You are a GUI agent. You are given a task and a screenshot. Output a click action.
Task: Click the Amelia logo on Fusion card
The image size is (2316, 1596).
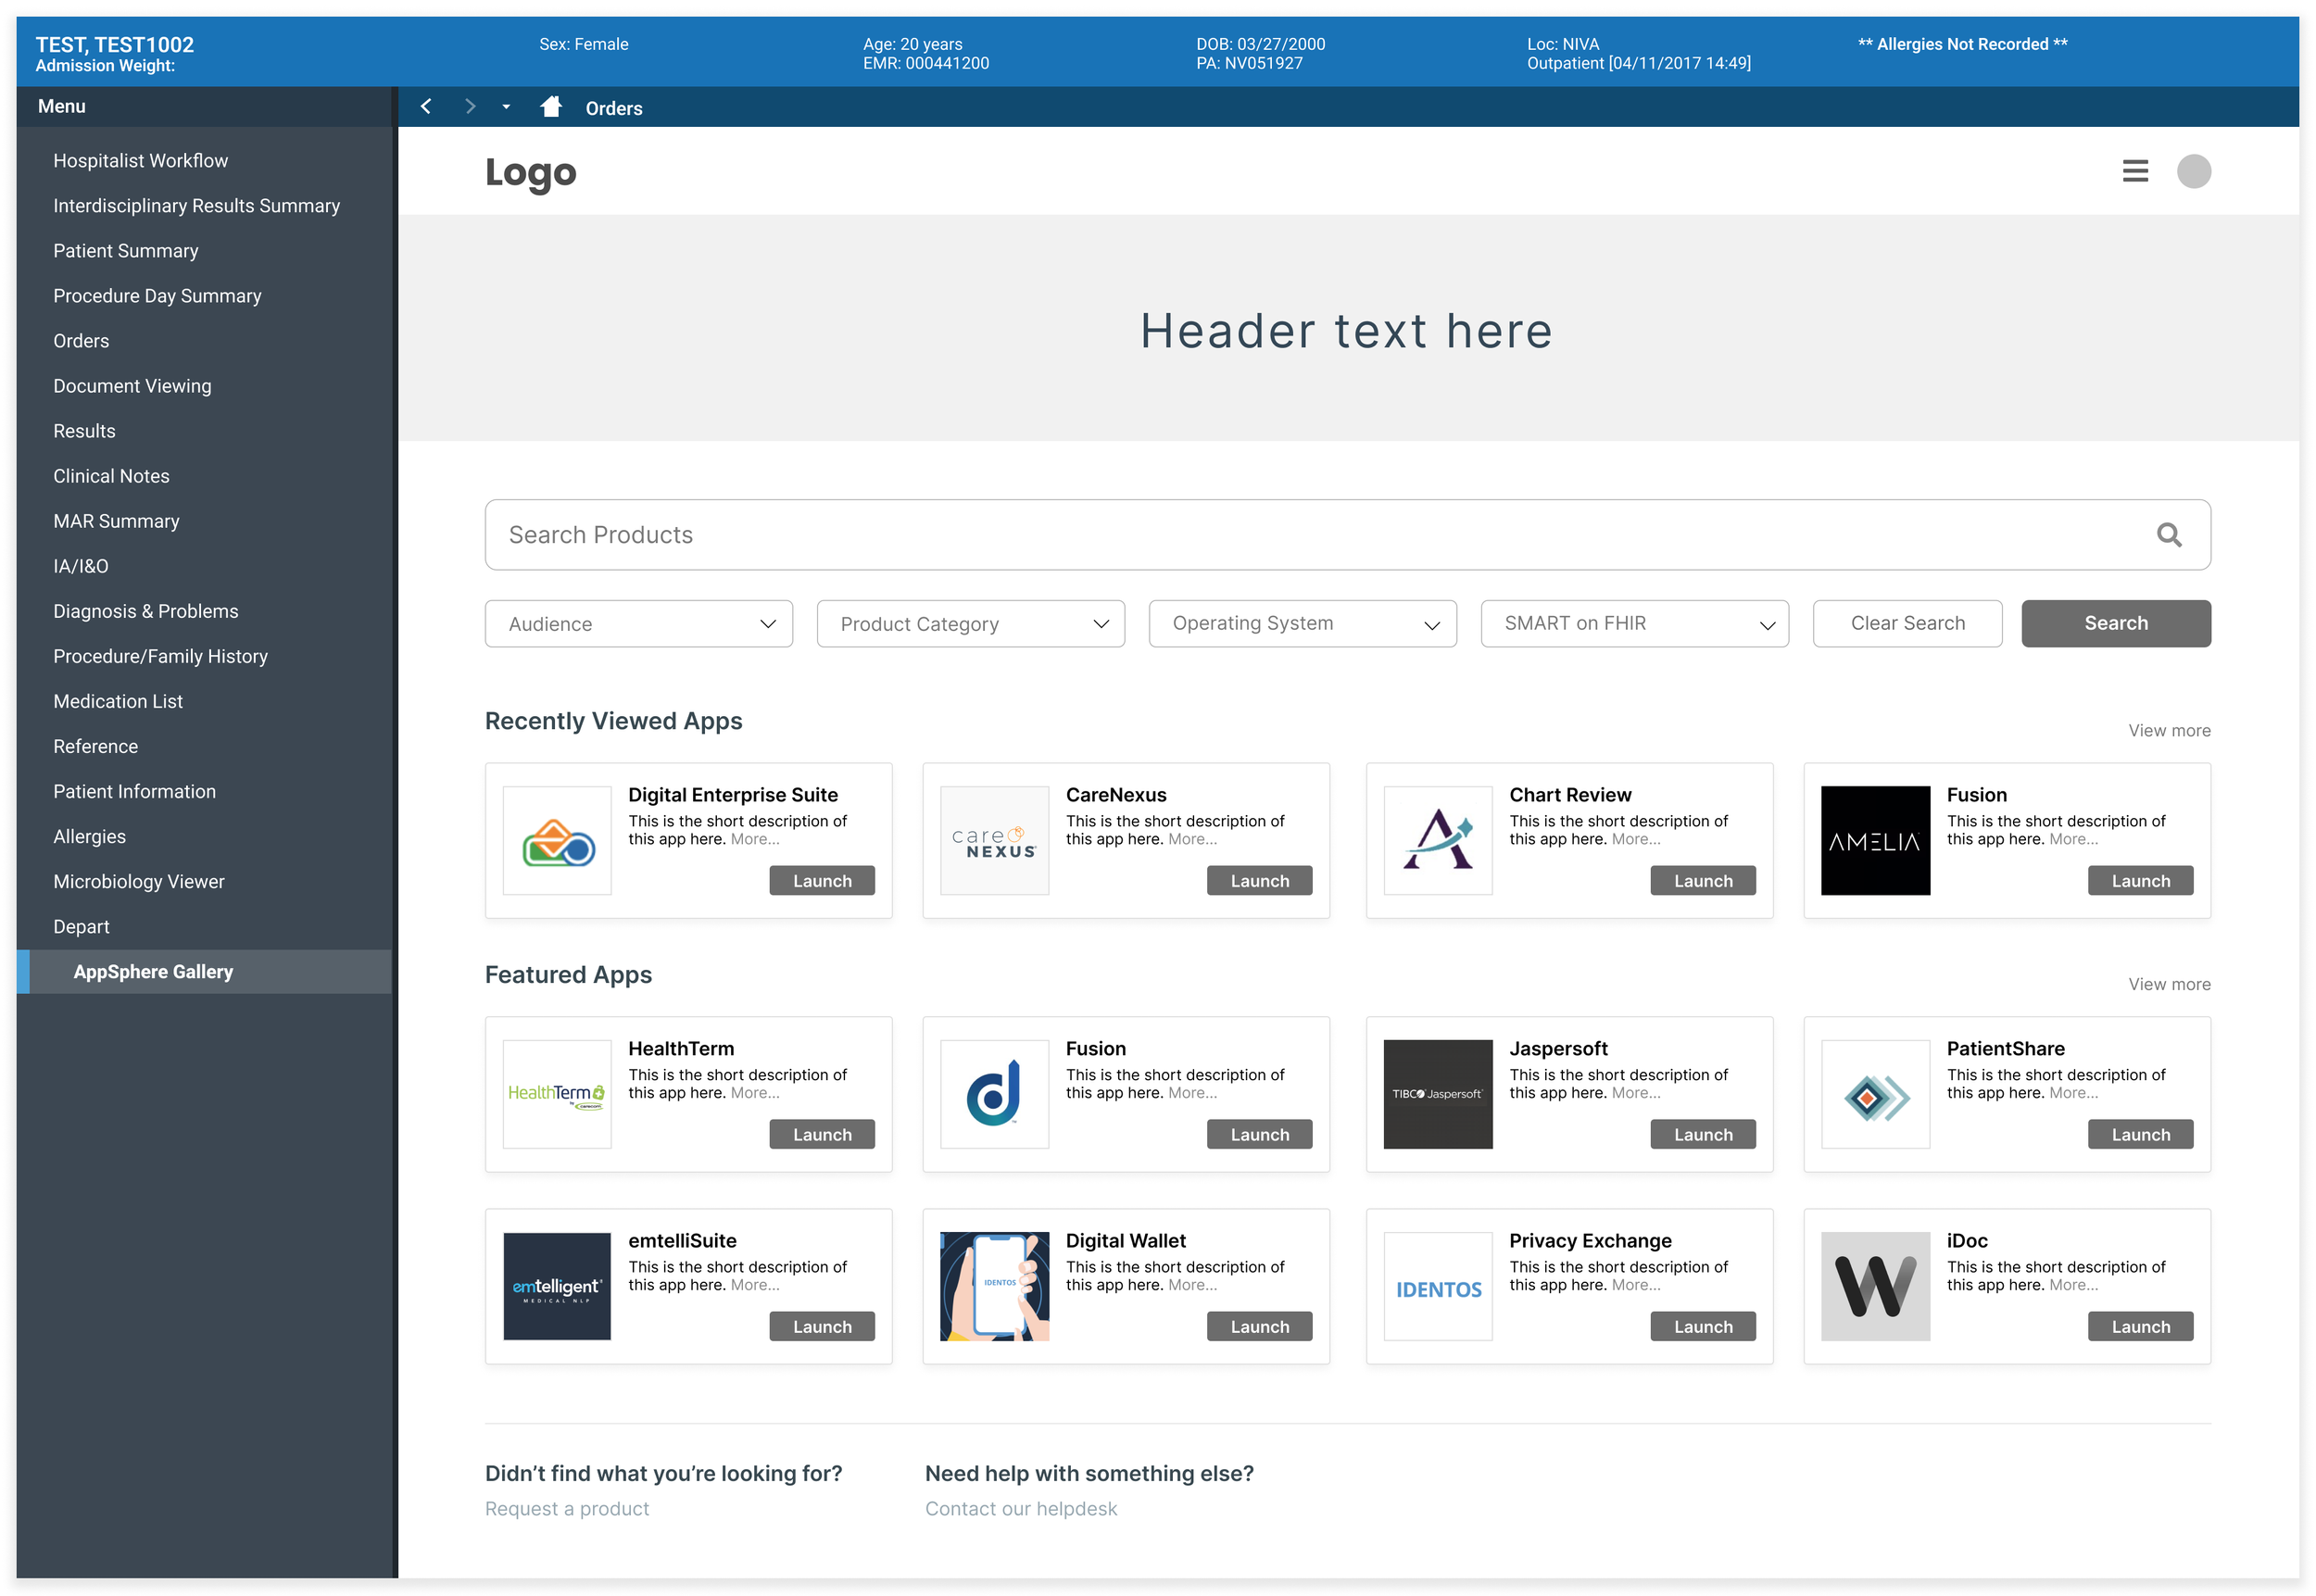point(1874,841)
